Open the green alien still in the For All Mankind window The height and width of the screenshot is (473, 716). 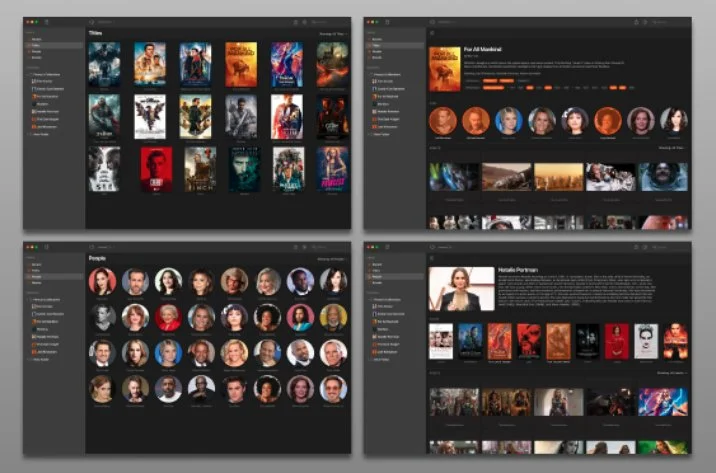pos(454,177)
